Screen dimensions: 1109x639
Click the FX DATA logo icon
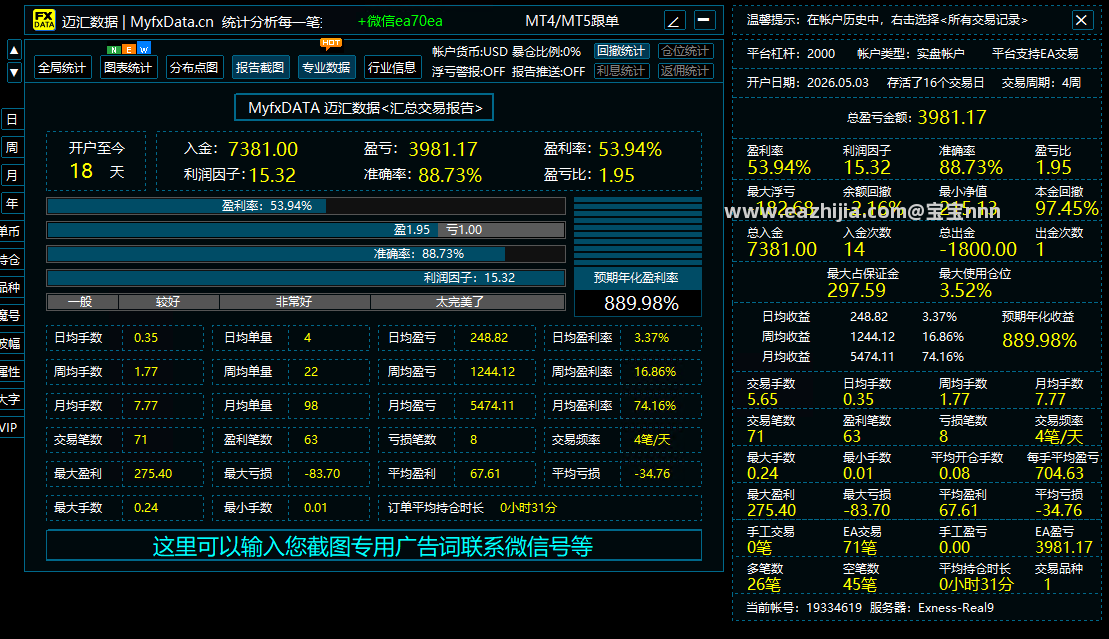click(44, 21)
